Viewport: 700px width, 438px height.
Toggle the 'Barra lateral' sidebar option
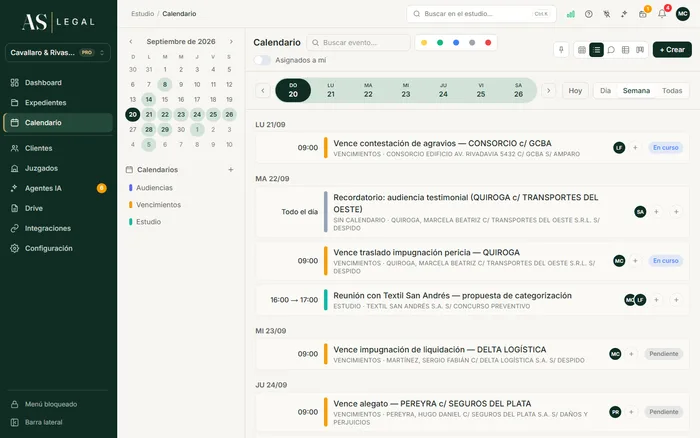[x=37, y=422]
